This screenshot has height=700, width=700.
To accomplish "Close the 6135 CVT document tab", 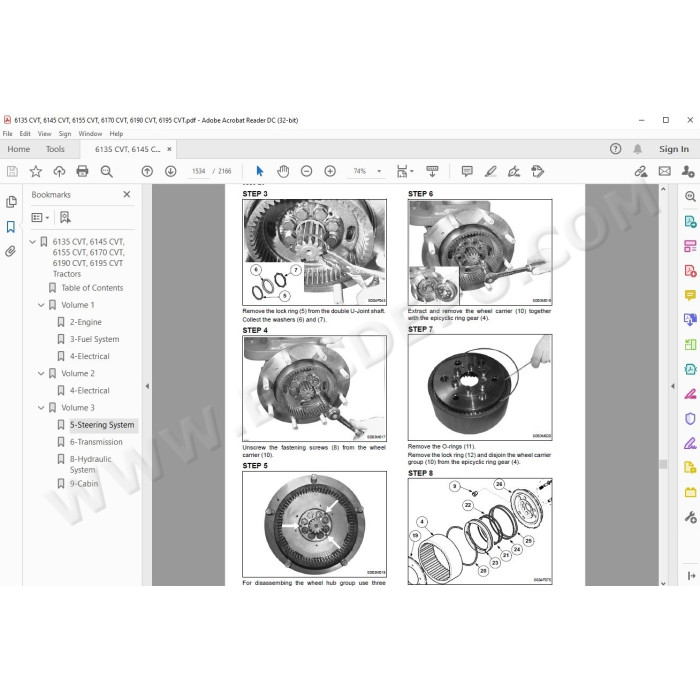I will click(169, 149).
